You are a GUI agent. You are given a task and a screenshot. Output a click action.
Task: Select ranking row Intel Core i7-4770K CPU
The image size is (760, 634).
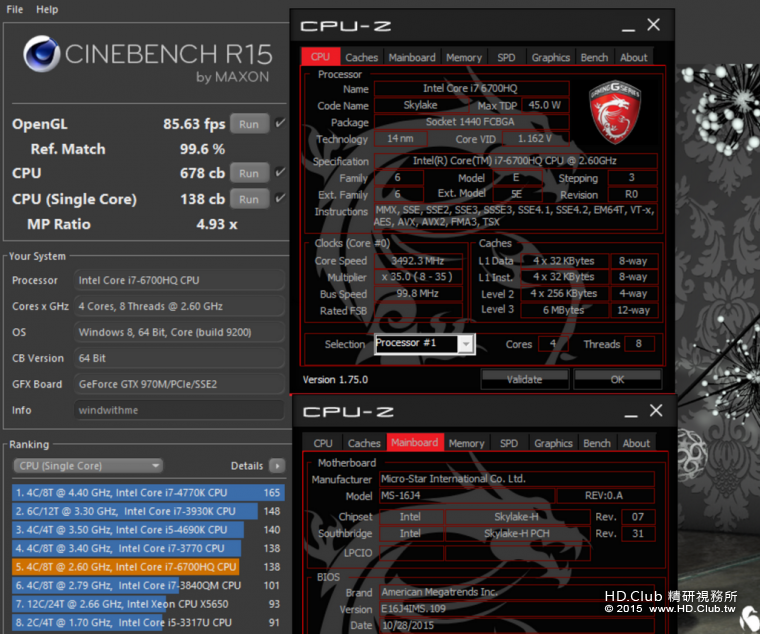[148, 492]
